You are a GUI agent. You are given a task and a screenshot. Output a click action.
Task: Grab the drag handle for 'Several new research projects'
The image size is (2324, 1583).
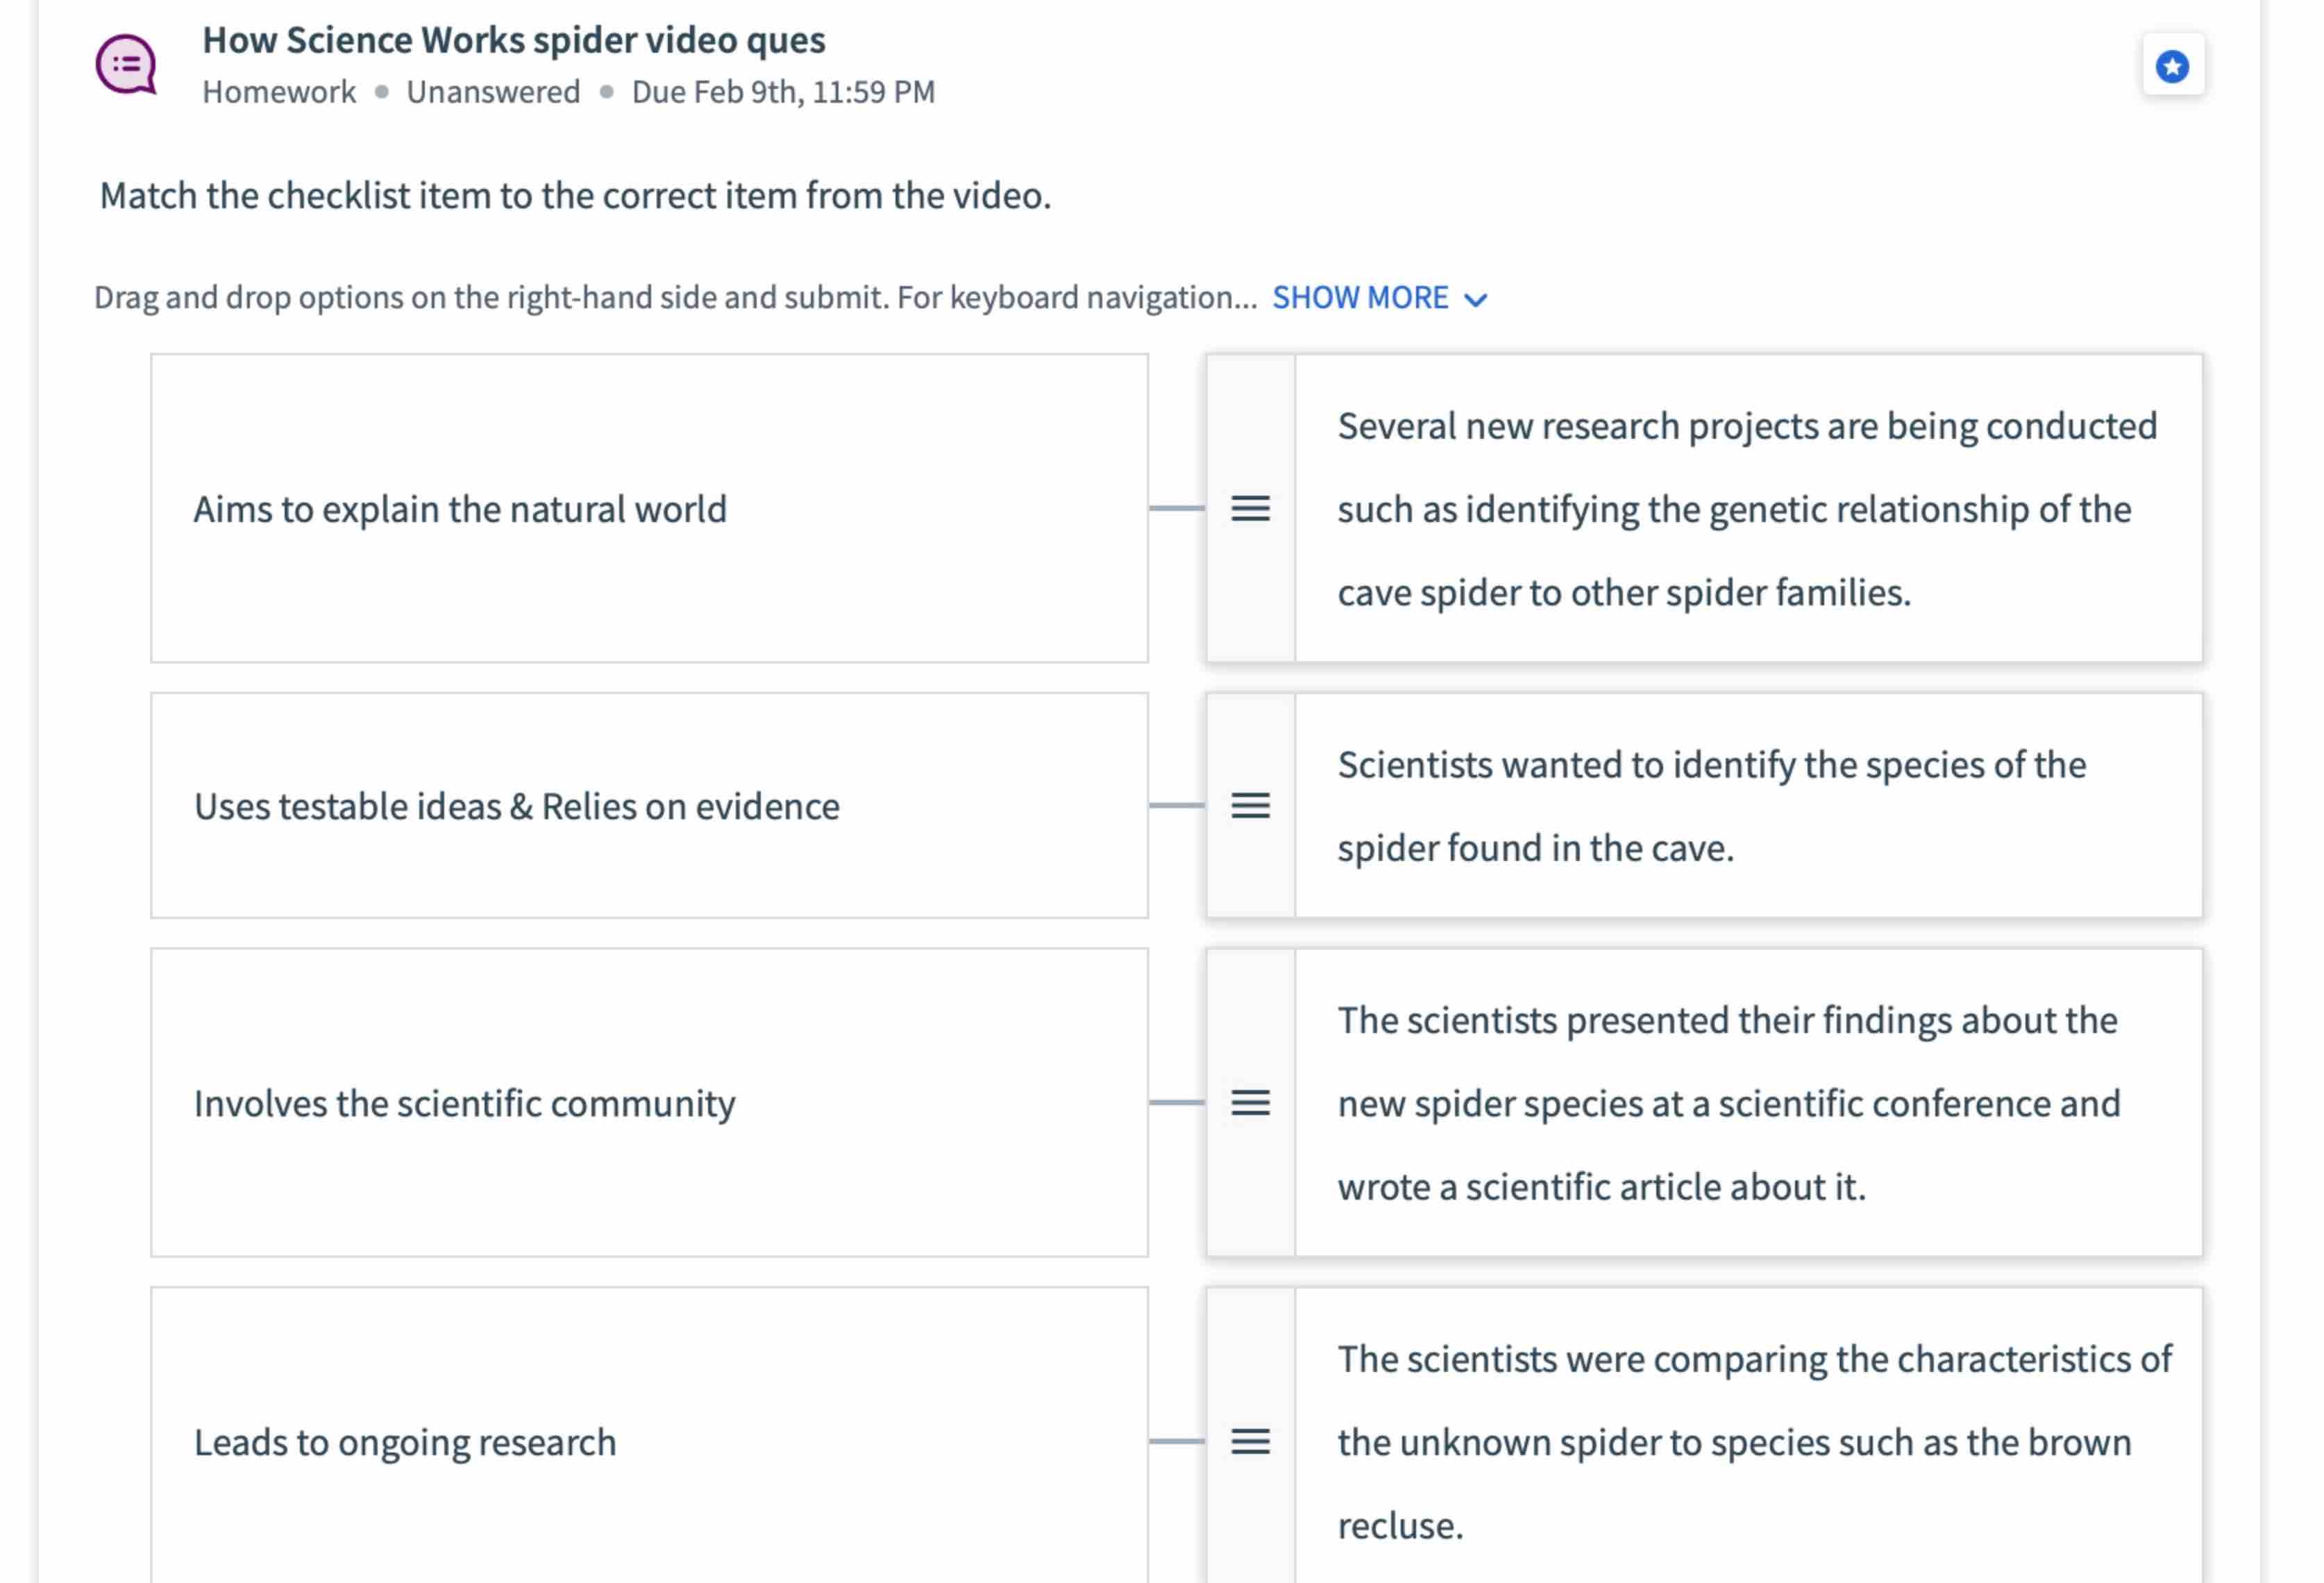coord(1250,508)
